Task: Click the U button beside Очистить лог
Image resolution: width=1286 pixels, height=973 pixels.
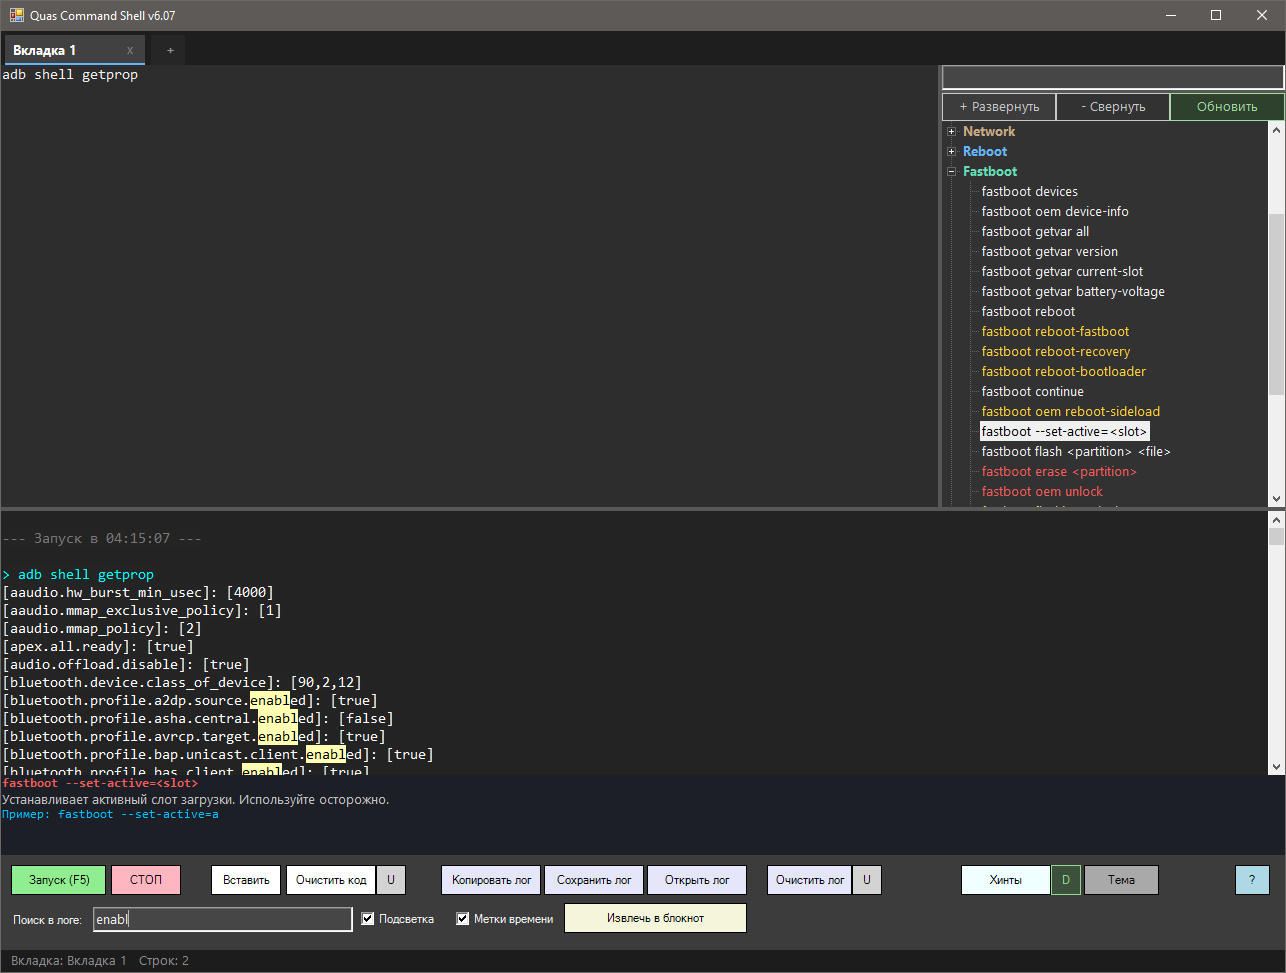Action: (x=867, y=880)
